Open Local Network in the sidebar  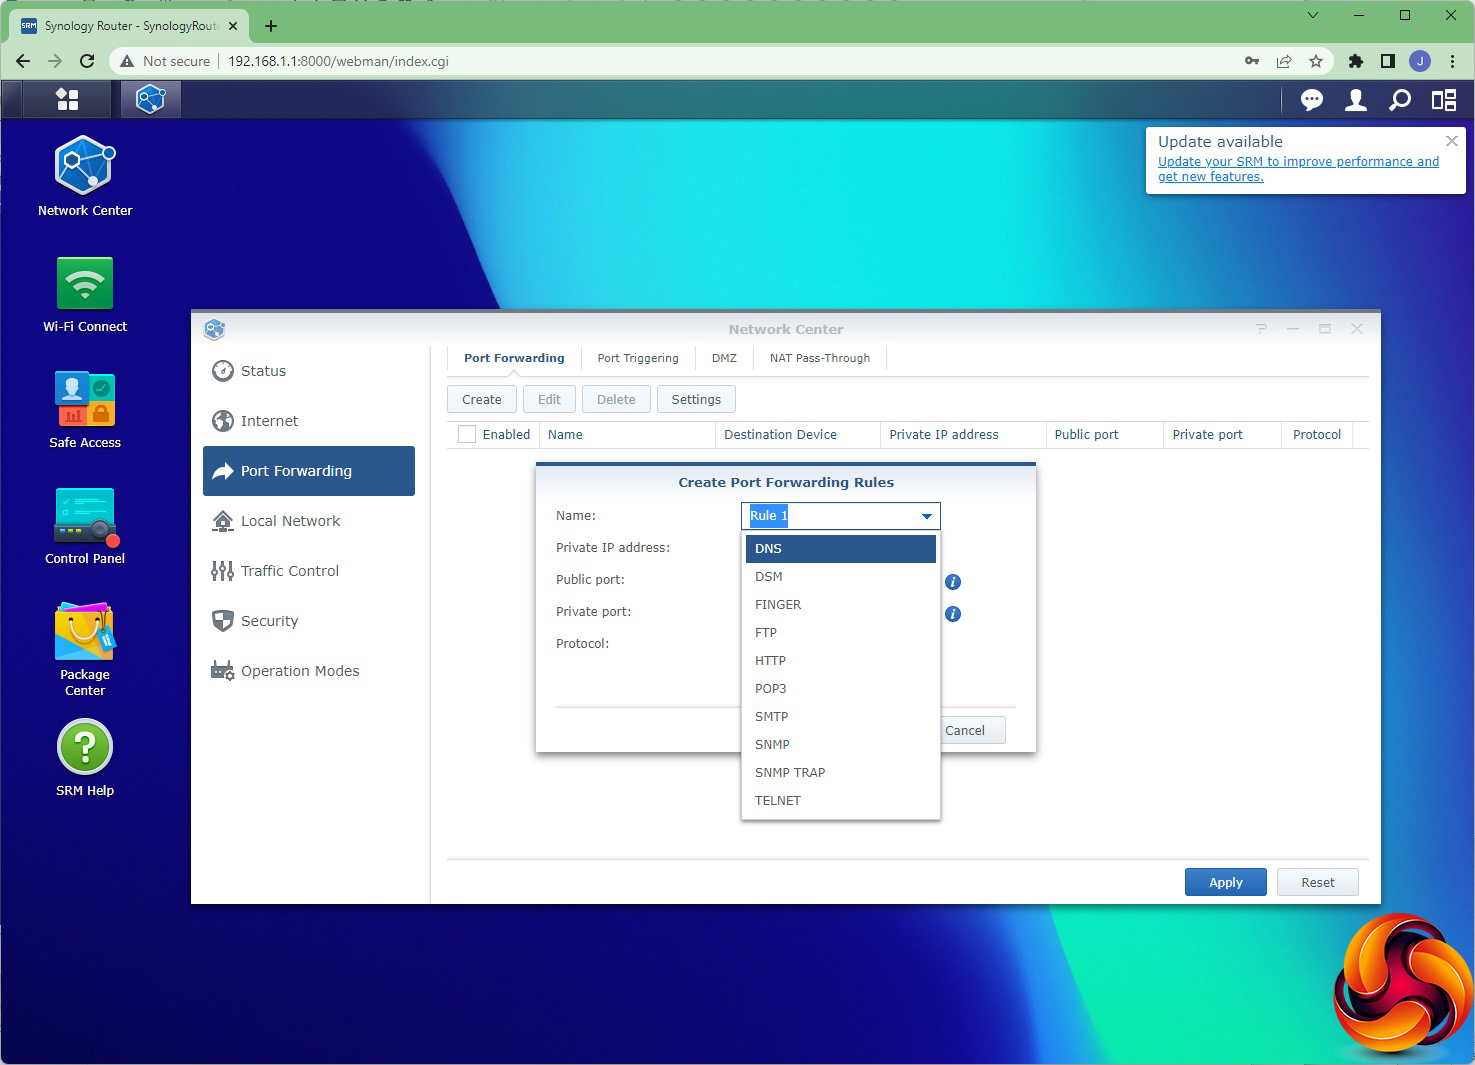click(309, 521)
